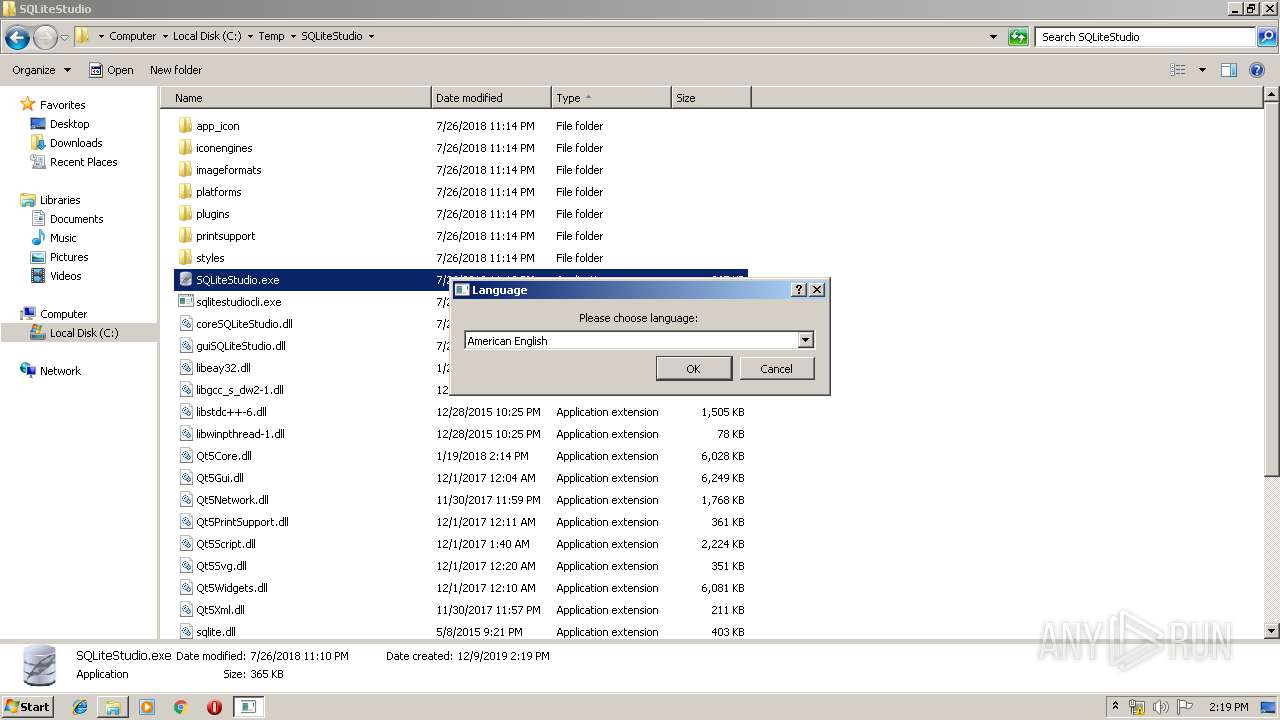Expand the view options arrow
The image size is (1280, 720).
click(1202, 70)
